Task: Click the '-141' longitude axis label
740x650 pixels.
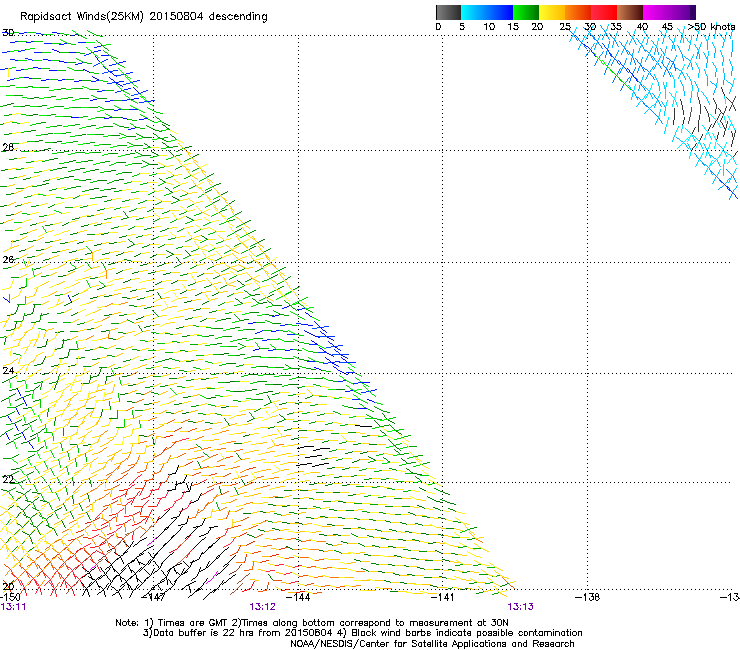Action: tap(443, 597)
